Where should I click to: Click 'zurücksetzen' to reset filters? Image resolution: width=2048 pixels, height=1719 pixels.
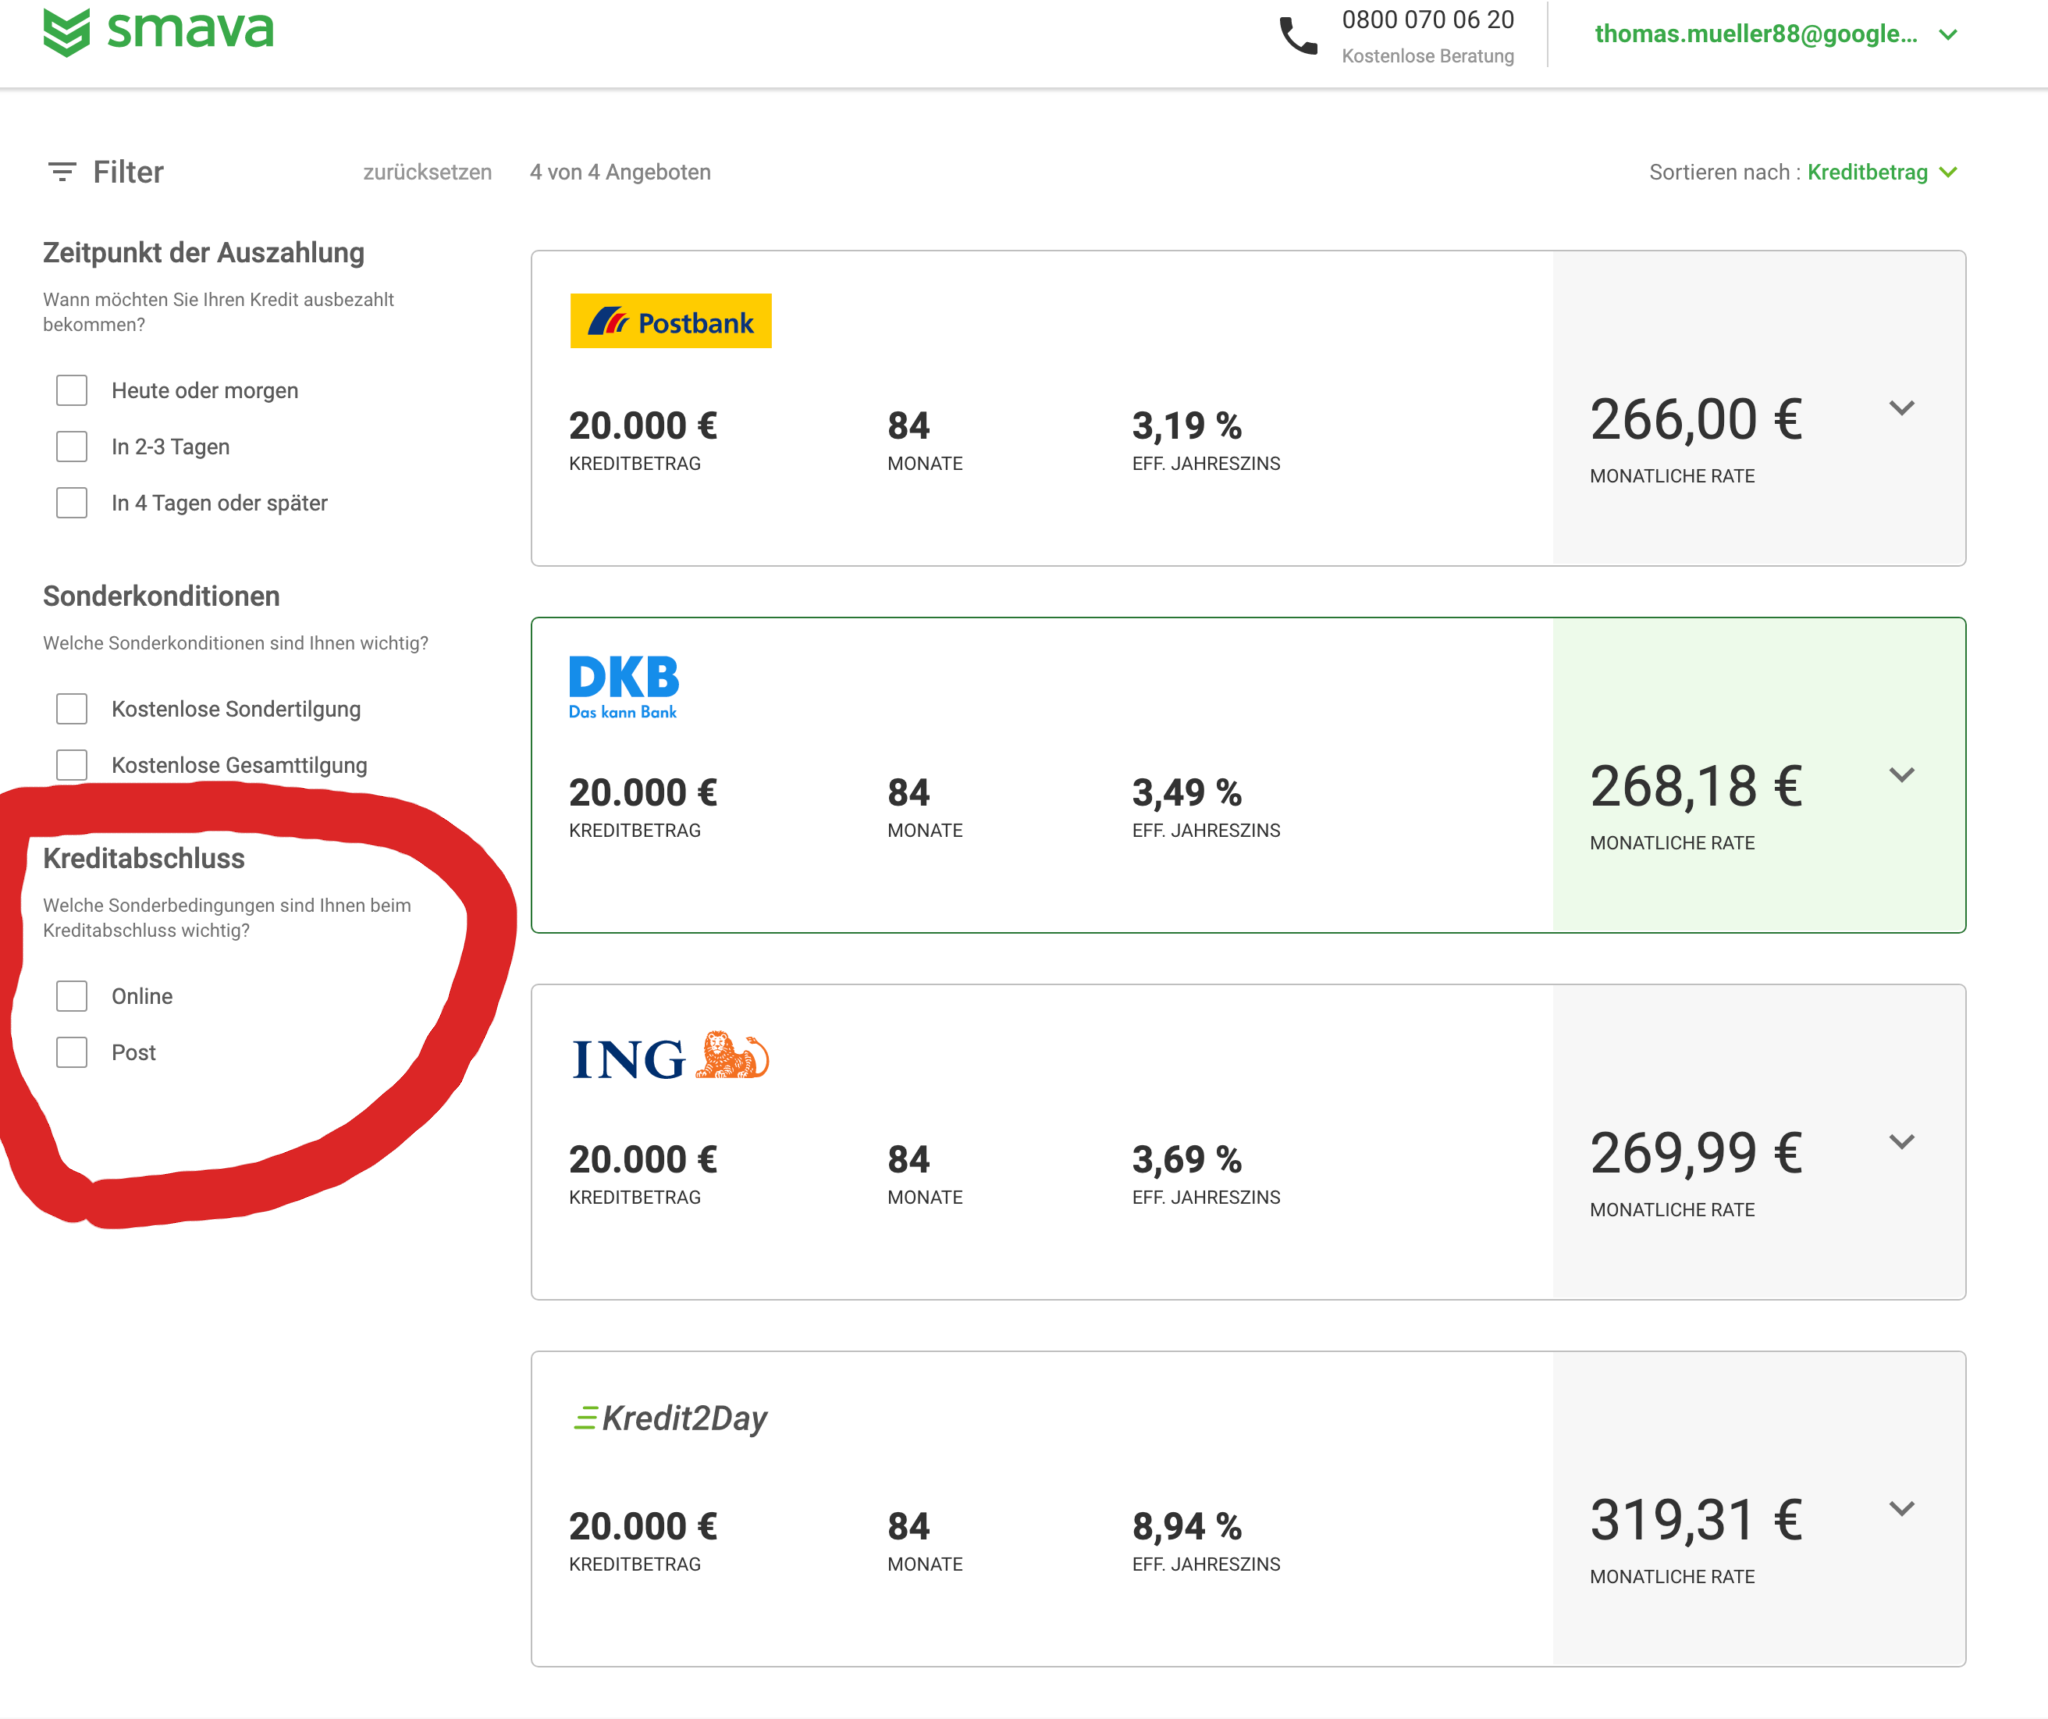tap(427, 172)
